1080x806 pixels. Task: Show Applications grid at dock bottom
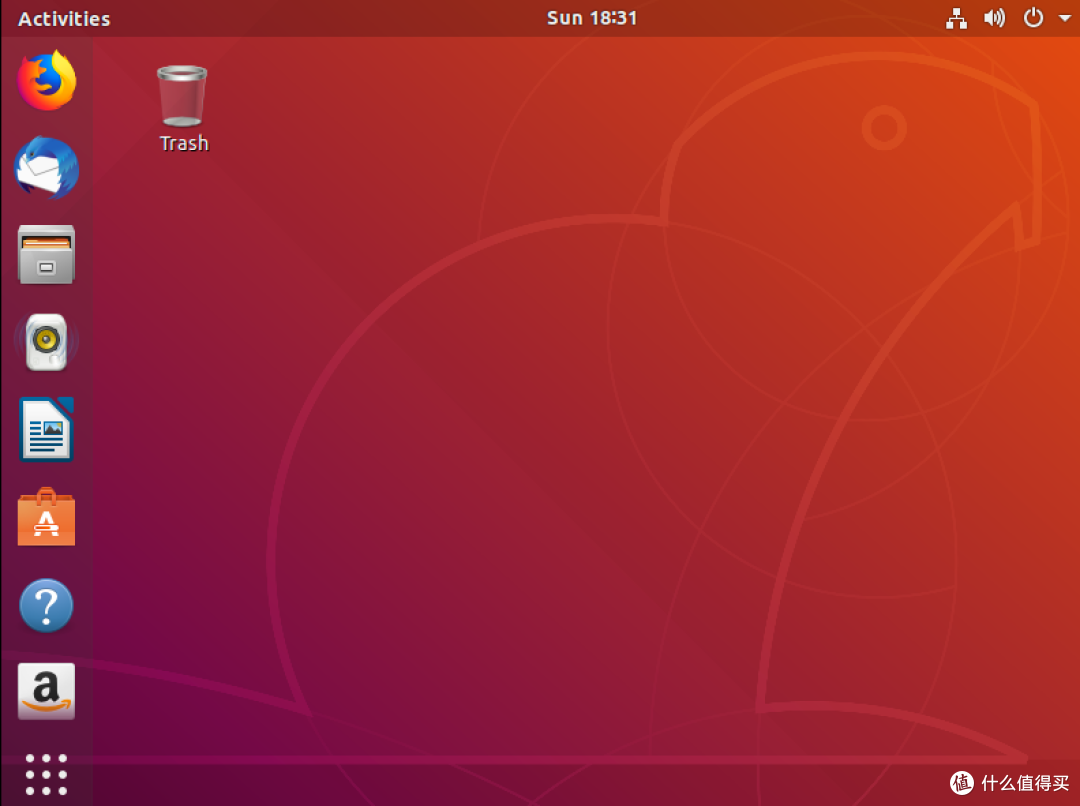coord(46,774)
